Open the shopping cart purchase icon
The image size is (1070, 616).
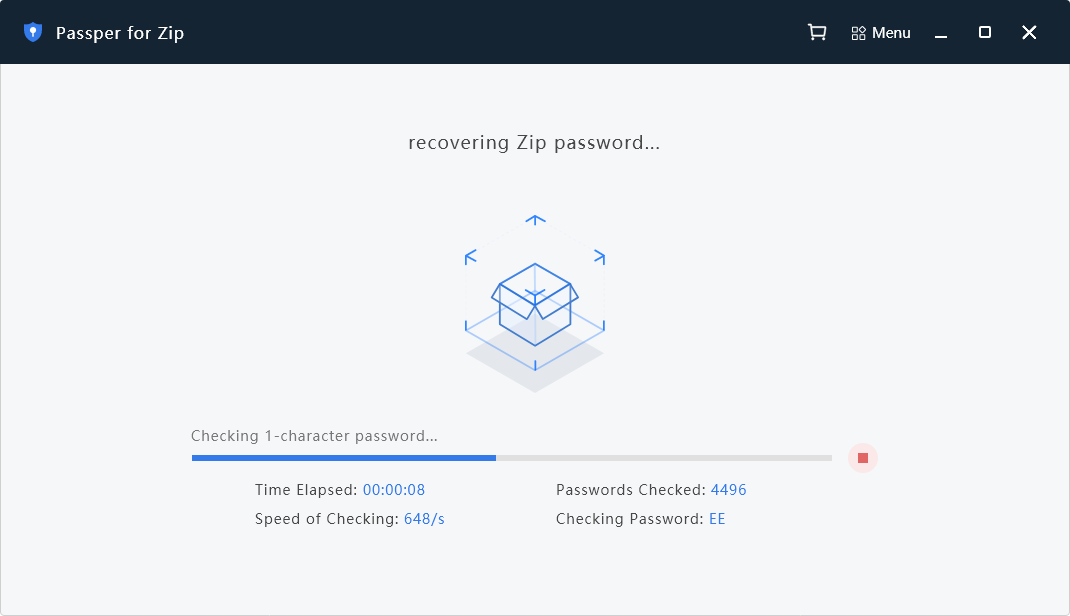coord(817,32)
